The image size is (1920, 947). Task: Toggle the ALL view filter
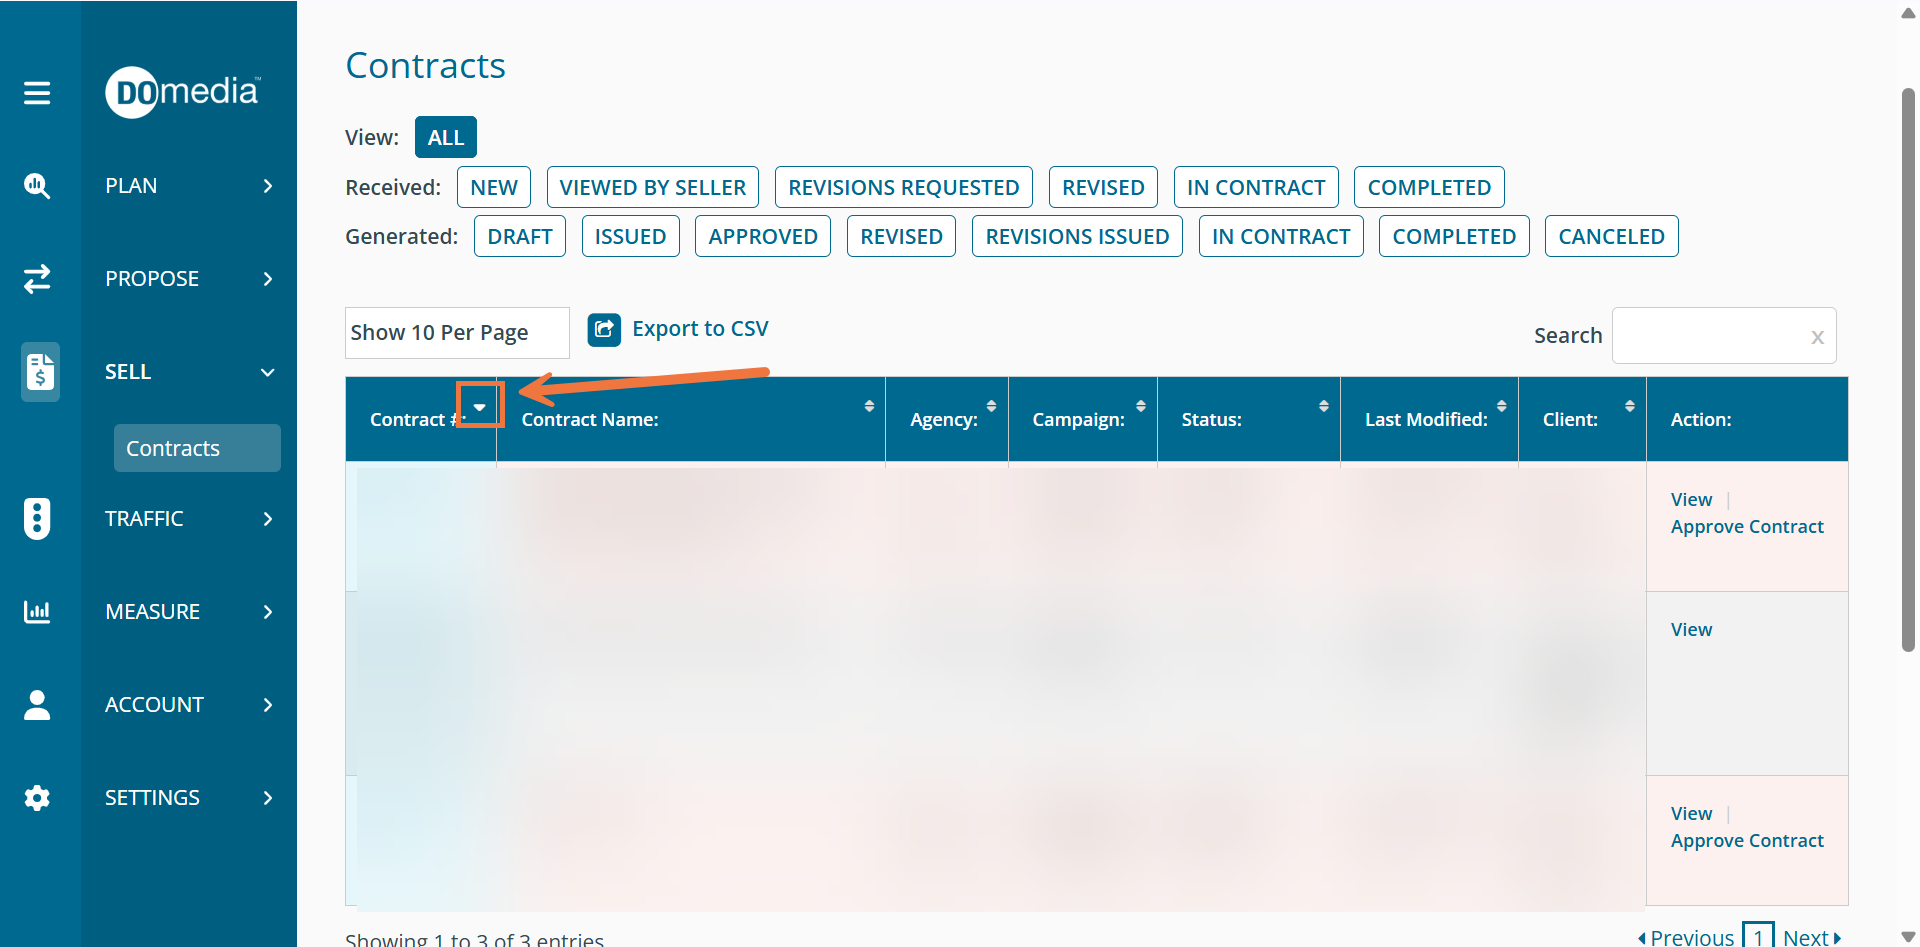[445, 138]
